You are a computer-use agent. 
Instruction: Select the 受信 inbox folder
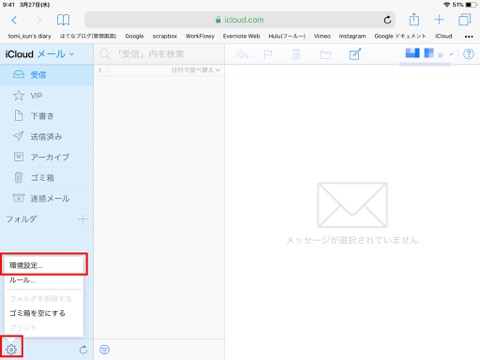click(x=47, y=75)
